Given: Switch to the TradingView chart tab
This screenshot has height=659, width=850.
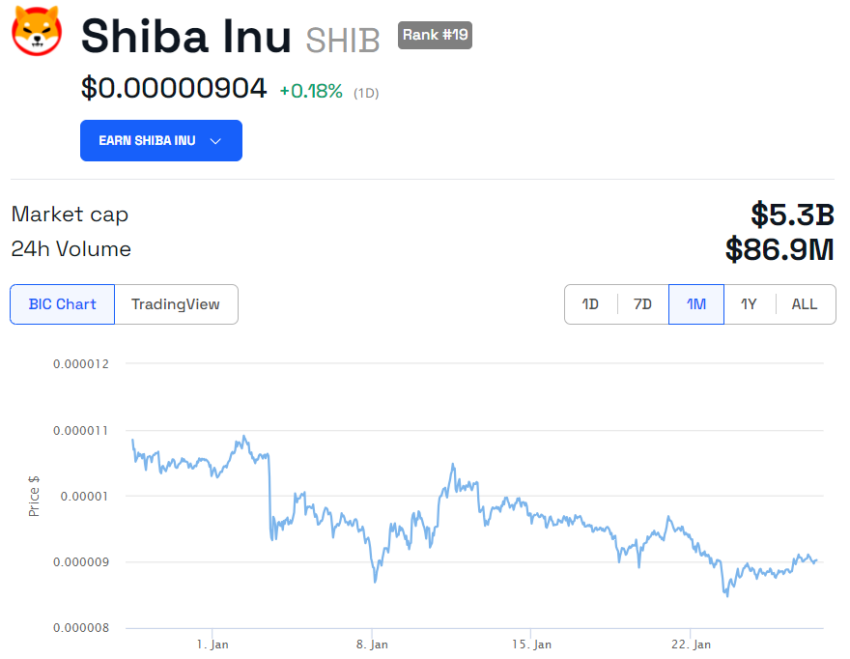Looking at the screenshot, I should 176,304.
